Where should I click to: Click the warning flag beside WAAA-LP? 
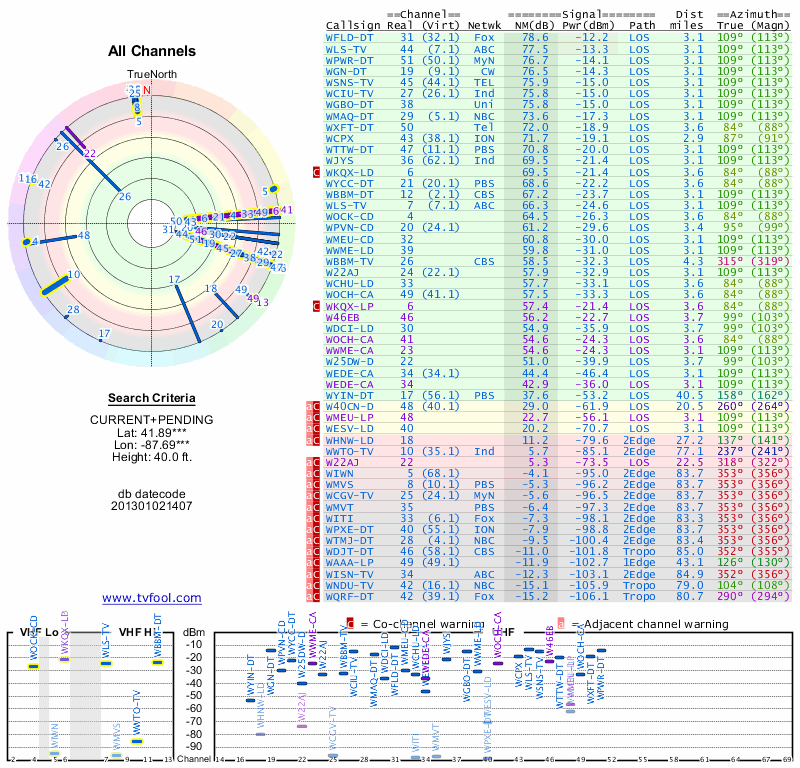(x=313, y=563)
